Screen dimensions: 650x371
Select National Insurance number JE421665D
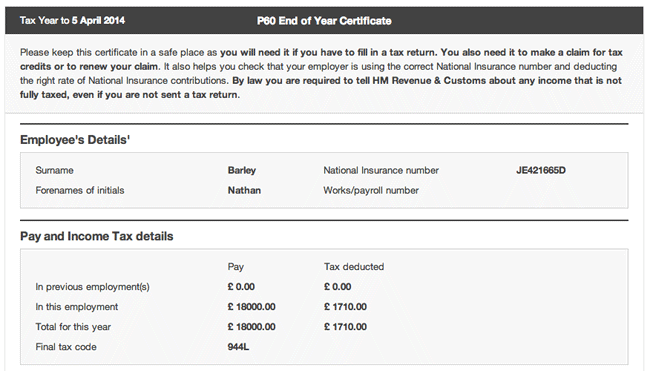click(x=541, y=170)
